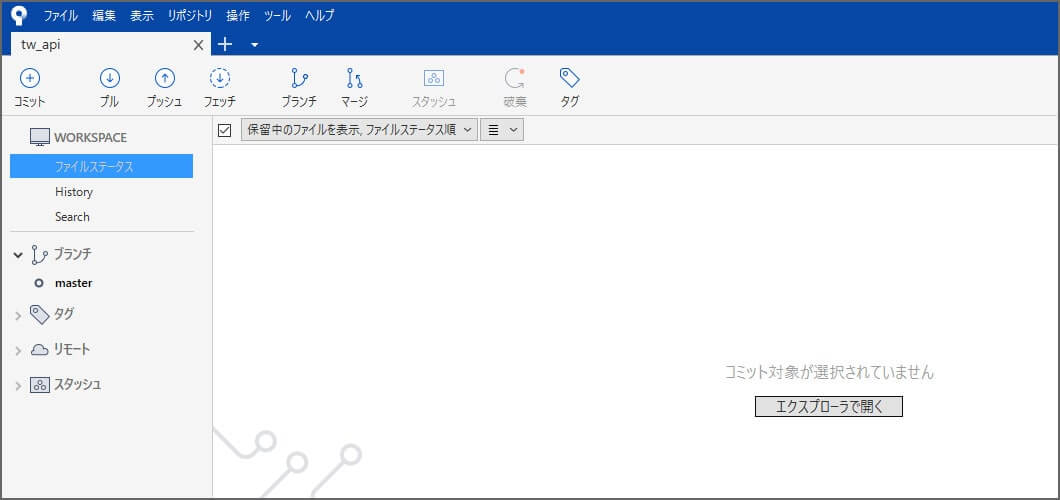The width and height of the screenshot is (1060, 500).
Task: Open the リポジトリ menu
Action: tap(189, 16)
